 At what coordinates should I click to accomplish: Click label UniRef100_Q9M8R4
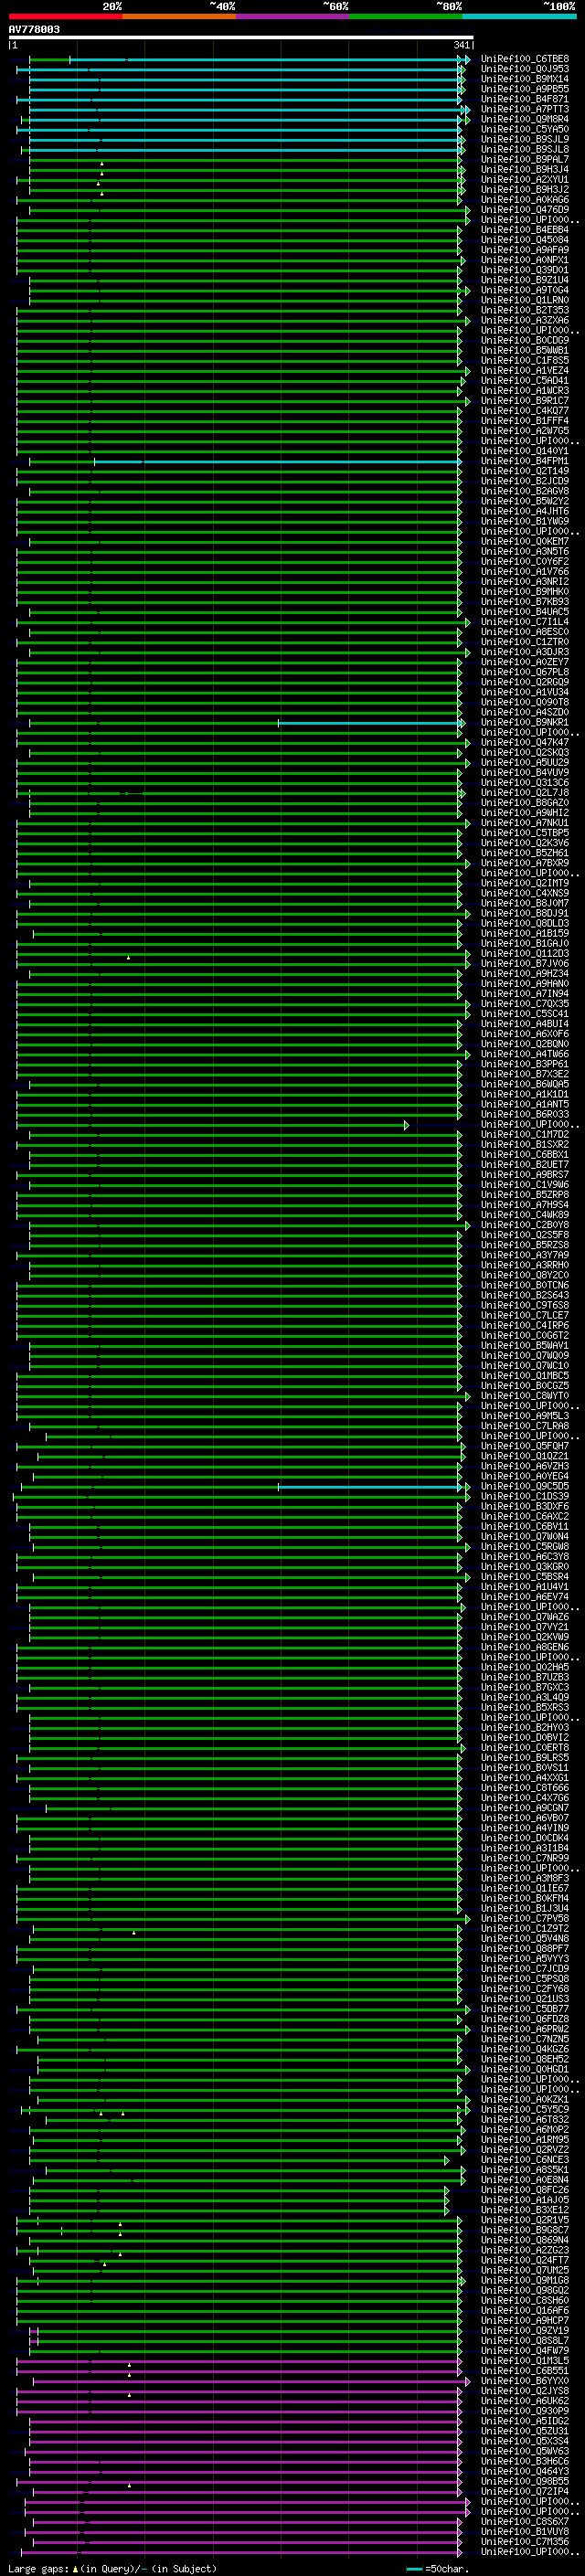525,119
